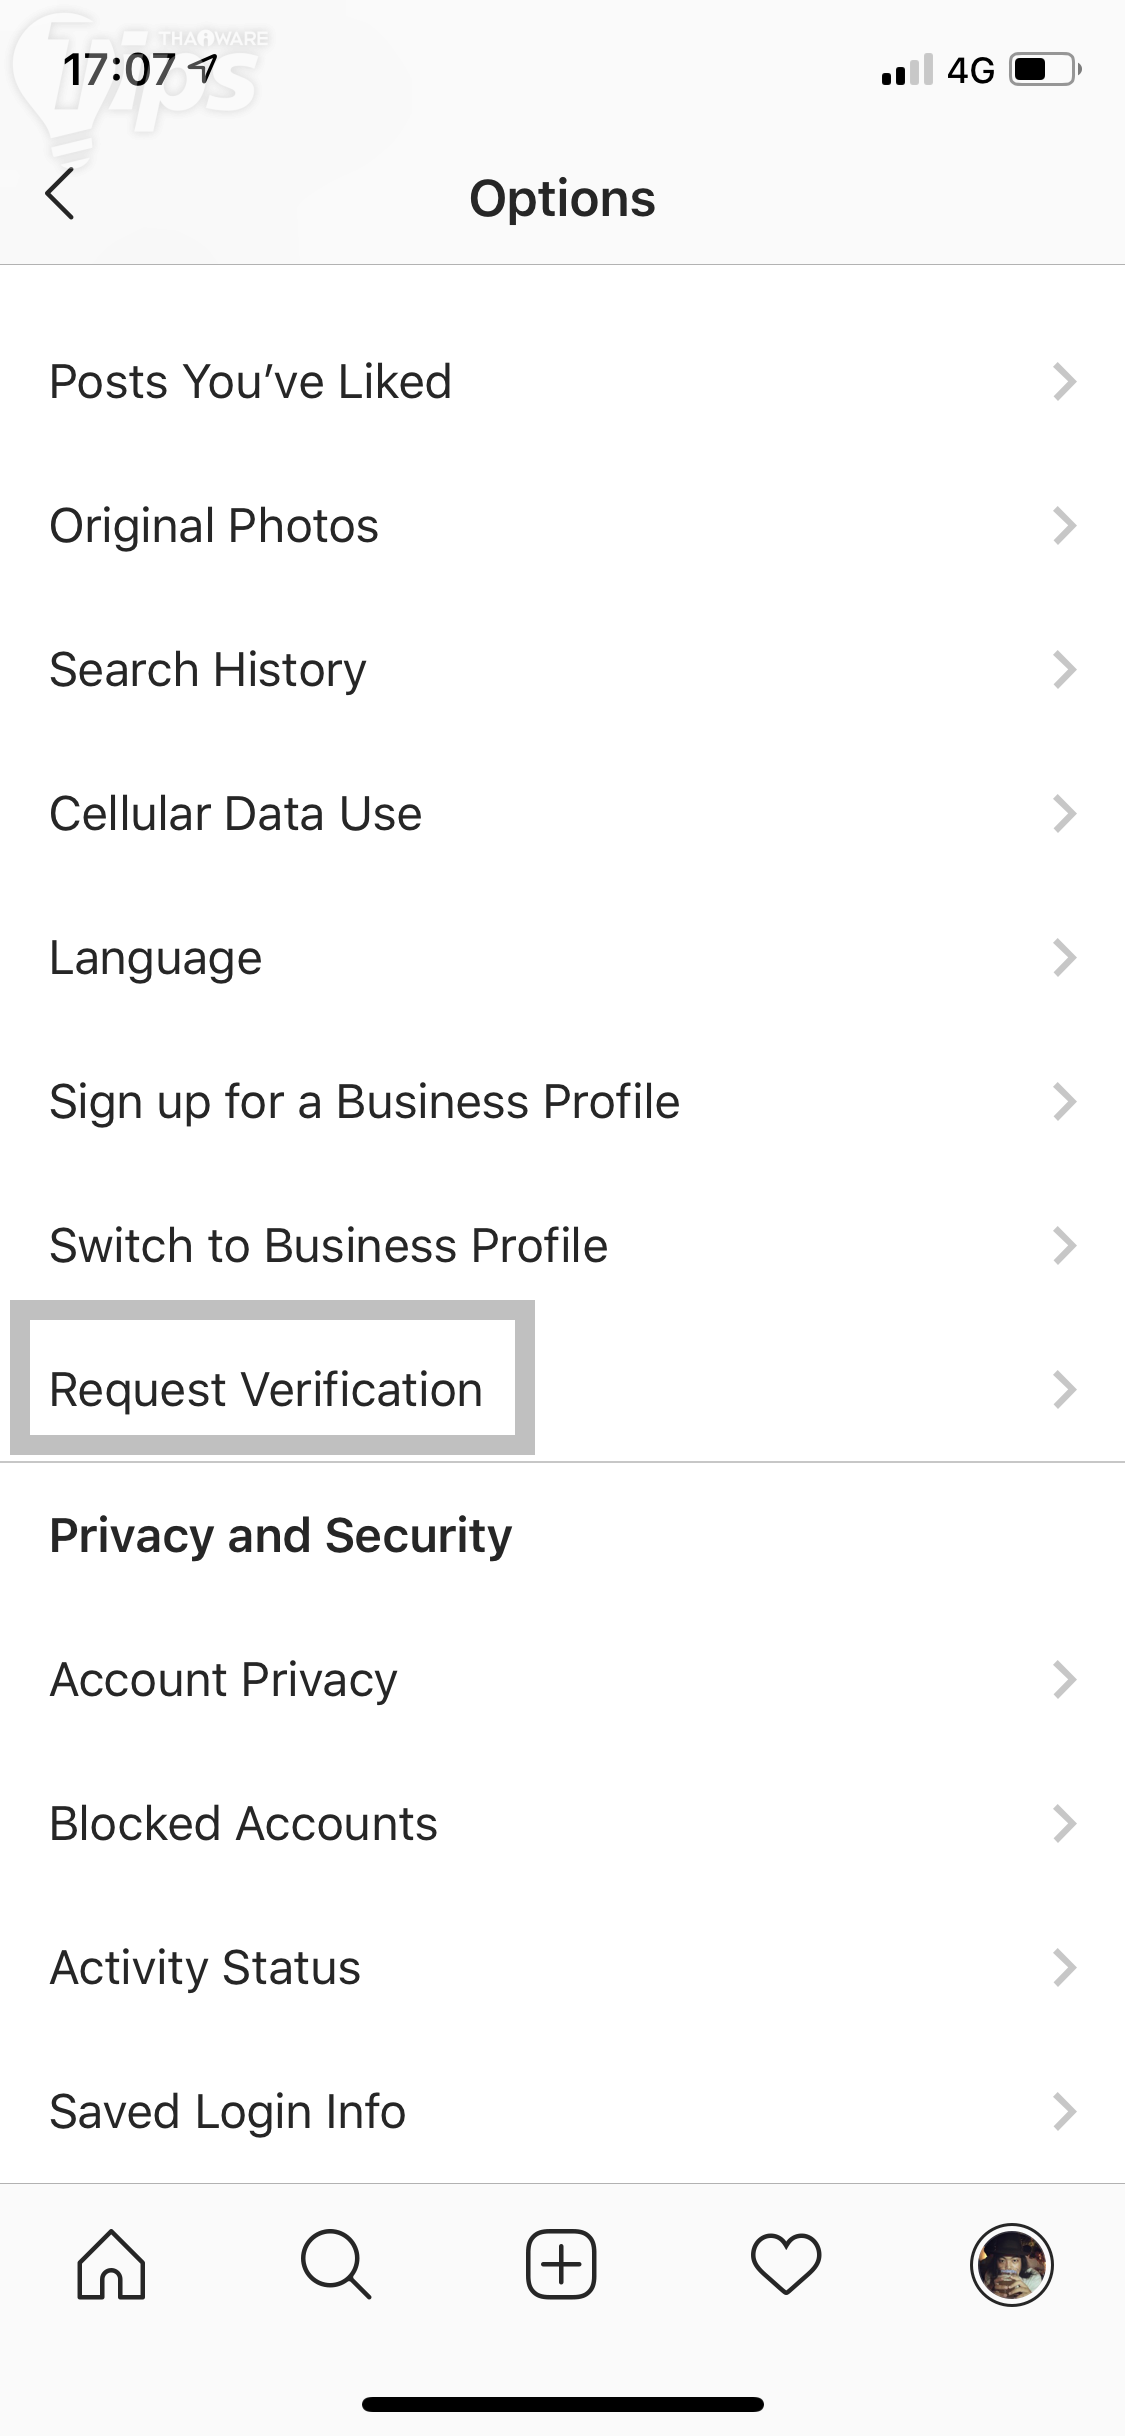
Task: Expand the Search History chevron
Action: (x=1064, y=670)
